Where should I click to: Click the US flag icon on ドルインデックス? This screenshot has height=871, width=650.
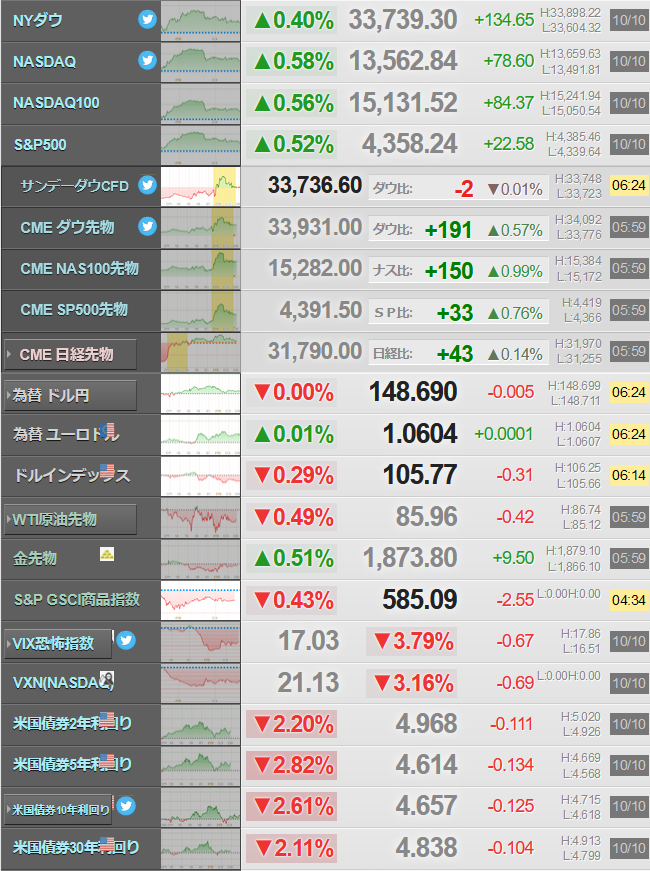coord(107,471)
